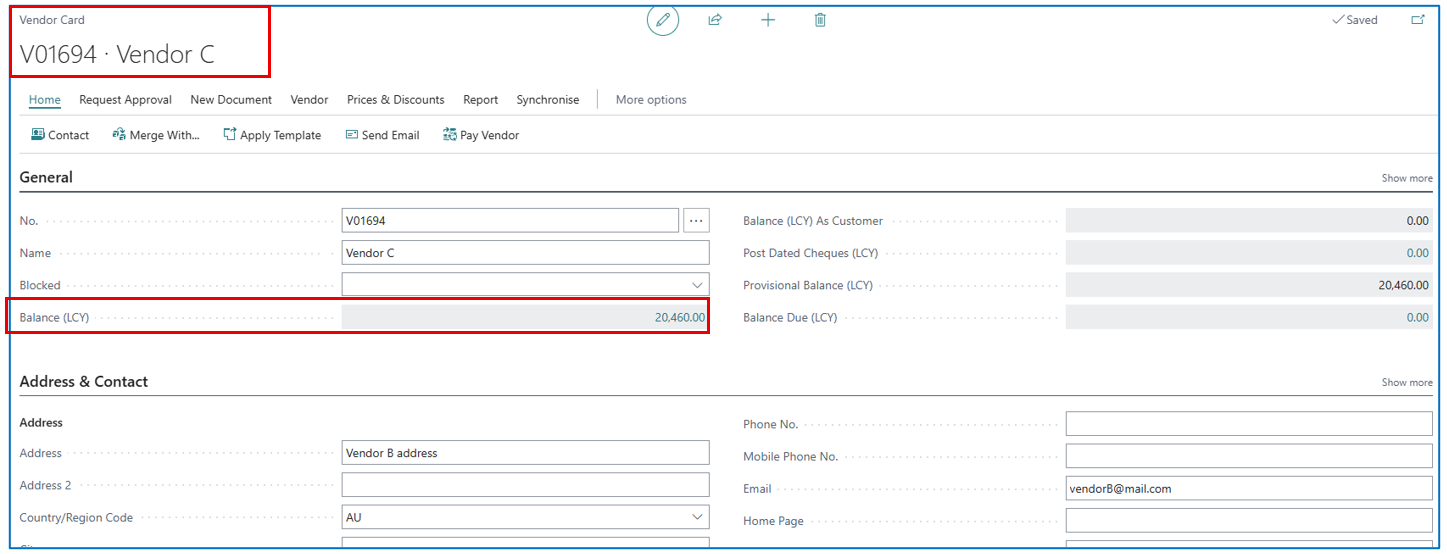Click the pencil edit icon
This screenshot has height=554, width=1447.
point(662,20)
